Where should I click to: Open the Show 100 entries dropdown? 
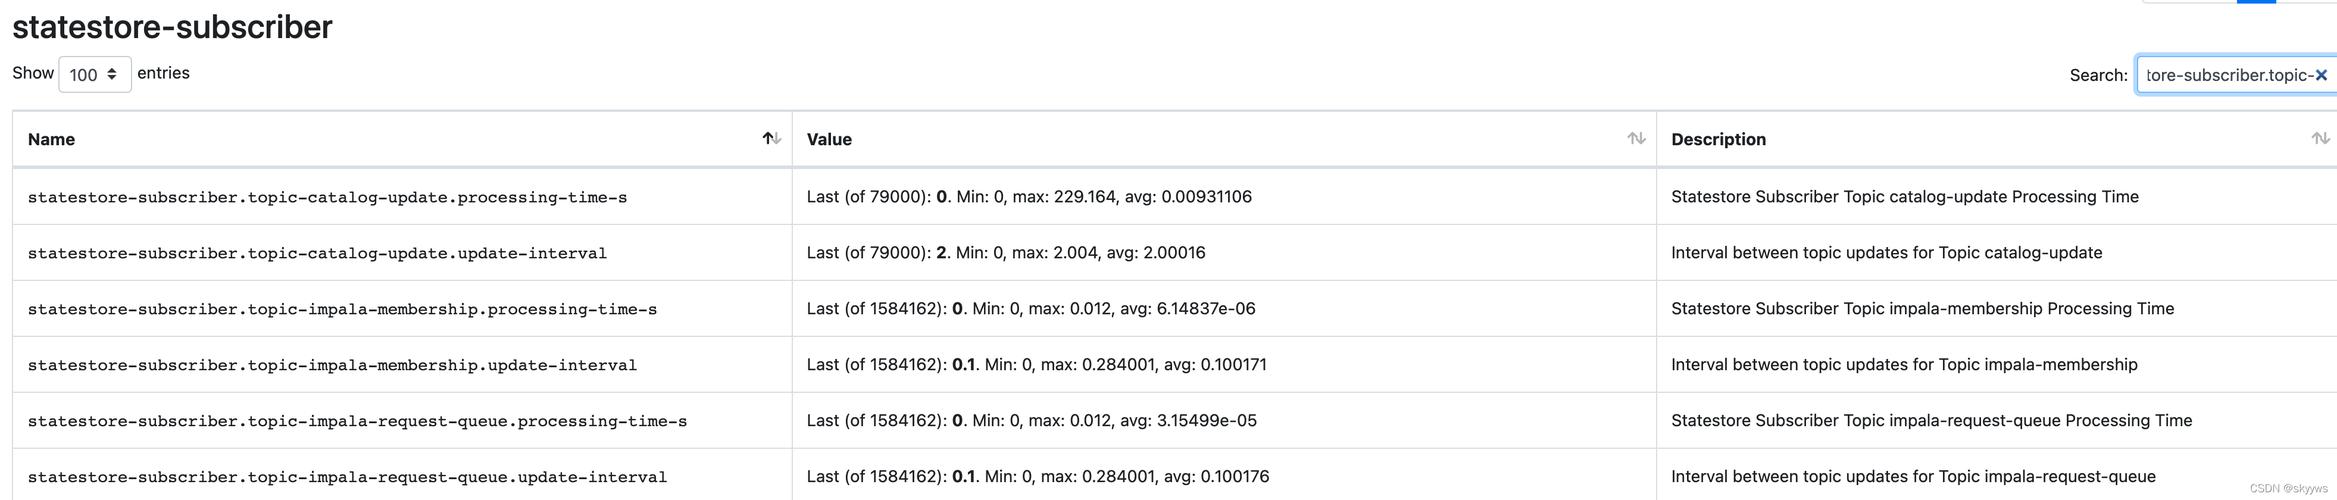click(x=94, y=74)
